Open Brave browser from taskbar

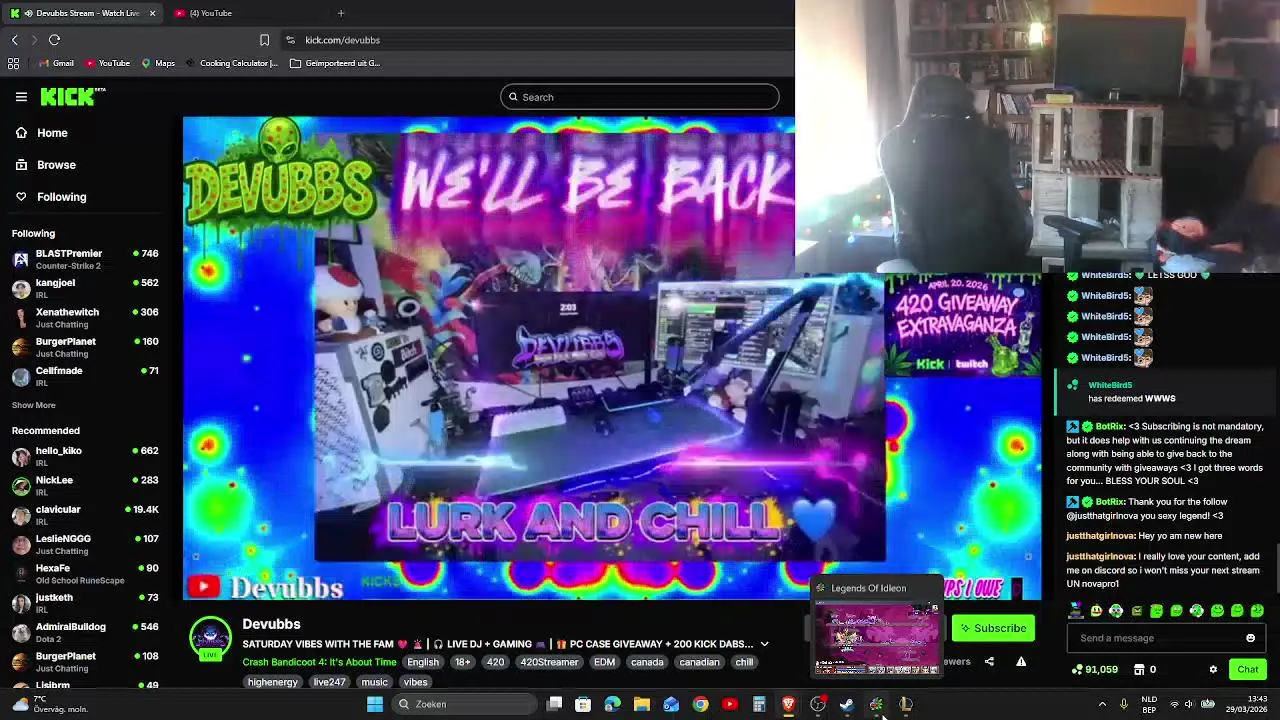[x=788, y=704]
